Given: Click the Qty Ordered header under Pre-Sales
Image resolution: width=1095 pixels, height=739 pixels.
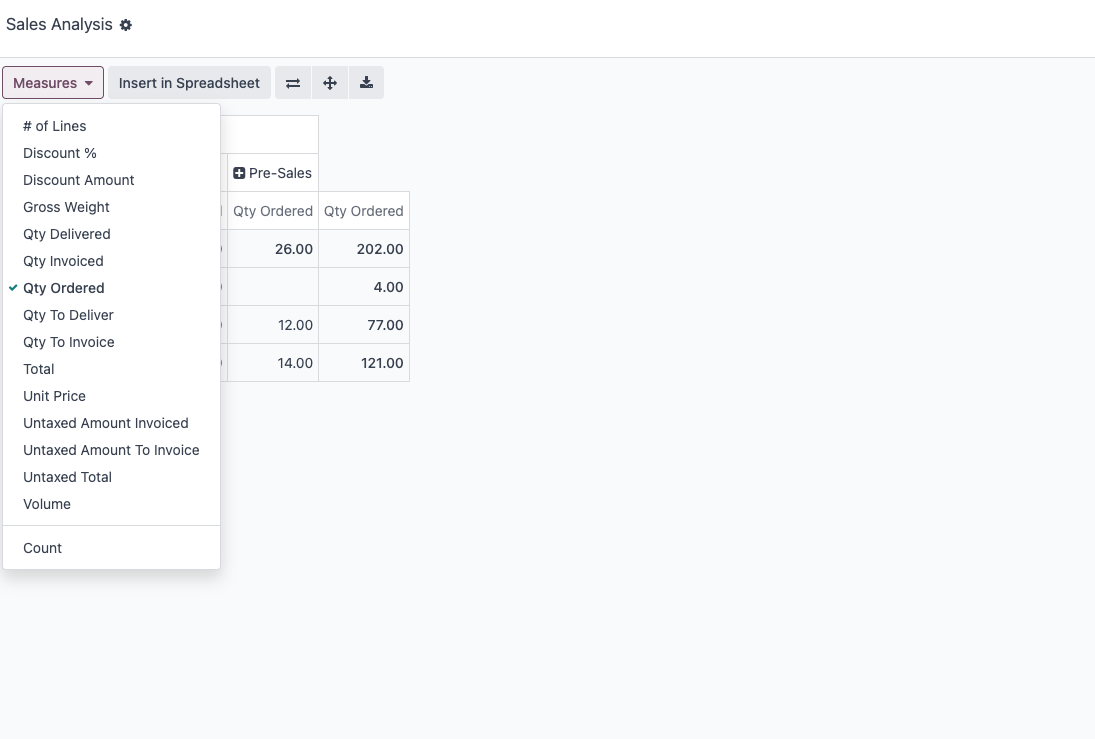Looking at the screenshot, I should [x=273, y=211].
